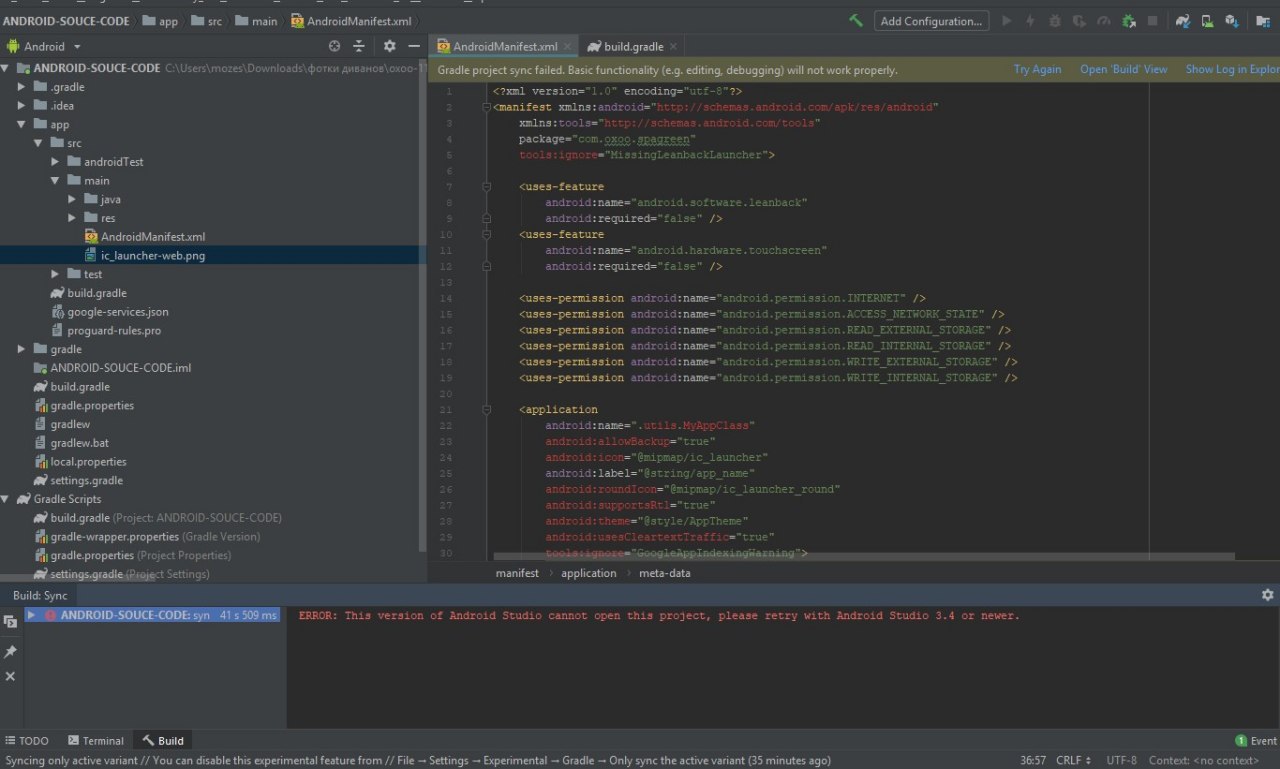Click the application breadcrumb at editor bottom

(588, 573)
